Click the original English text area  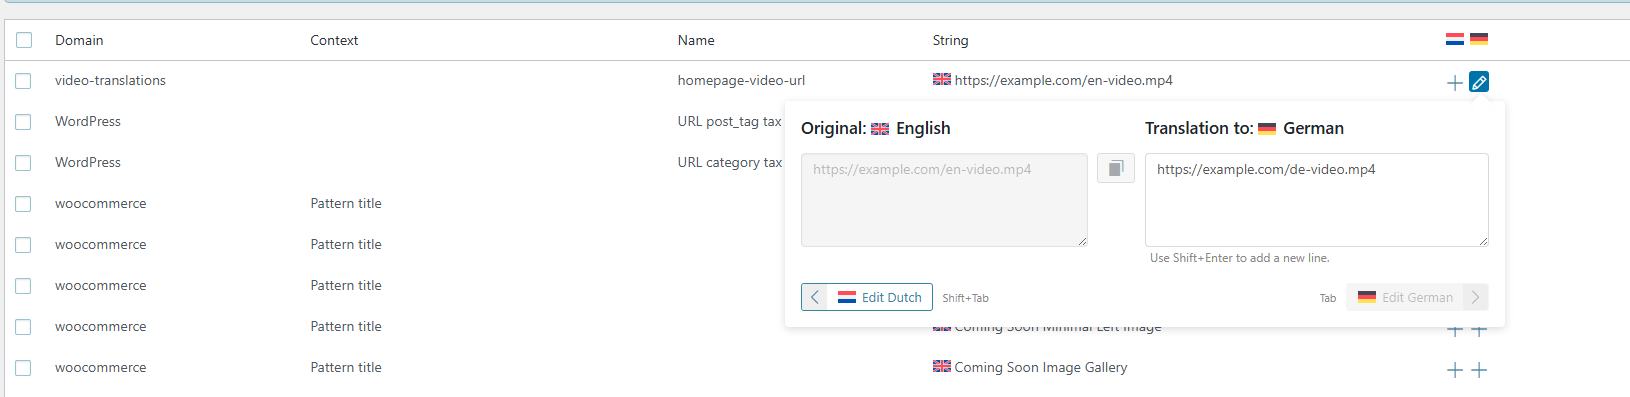(944, 200)
